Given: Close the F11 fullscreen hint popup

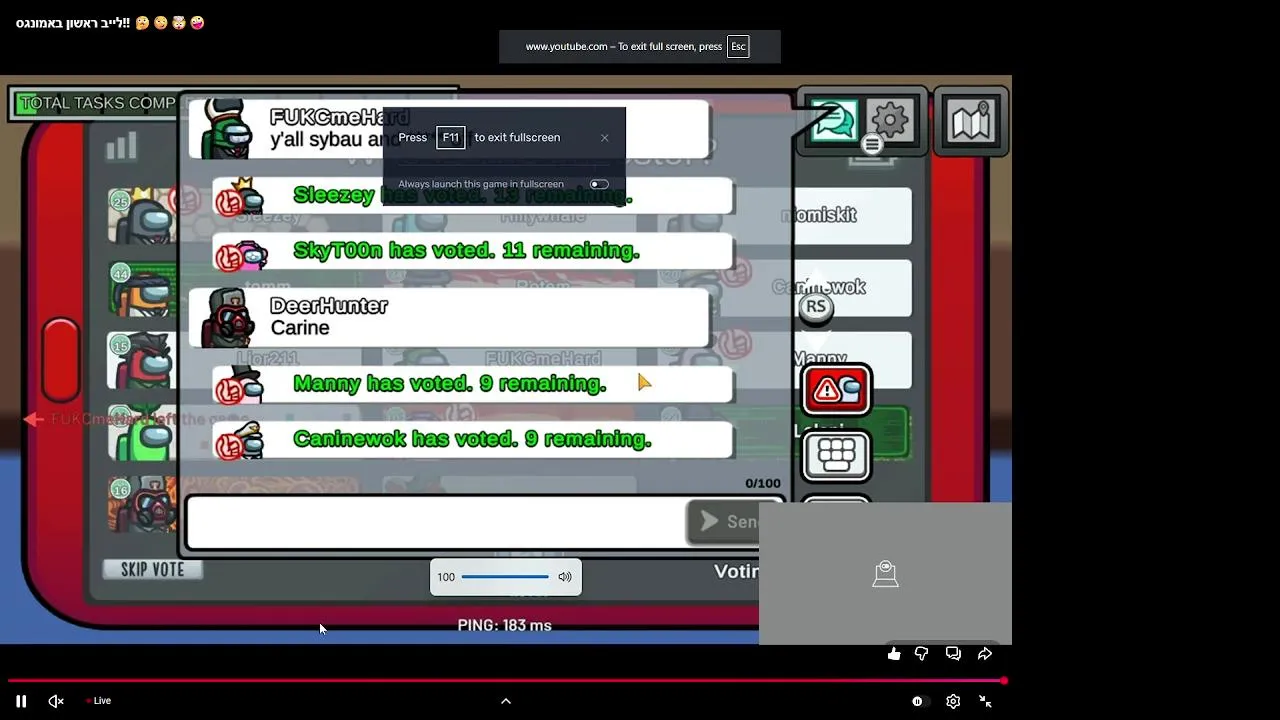Looking at the screenshot, I should point(604,138).
